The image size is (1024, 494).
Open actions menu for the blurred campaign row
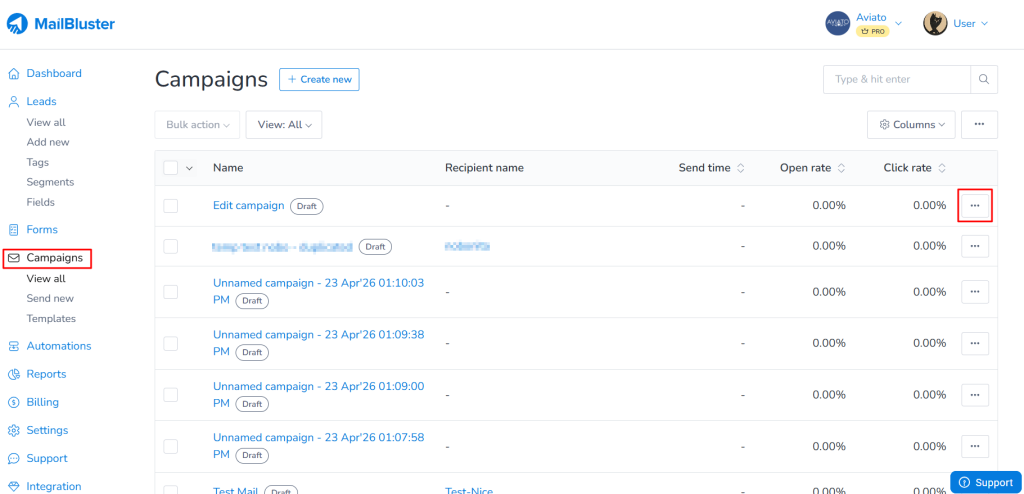click(x=975, y=246)
